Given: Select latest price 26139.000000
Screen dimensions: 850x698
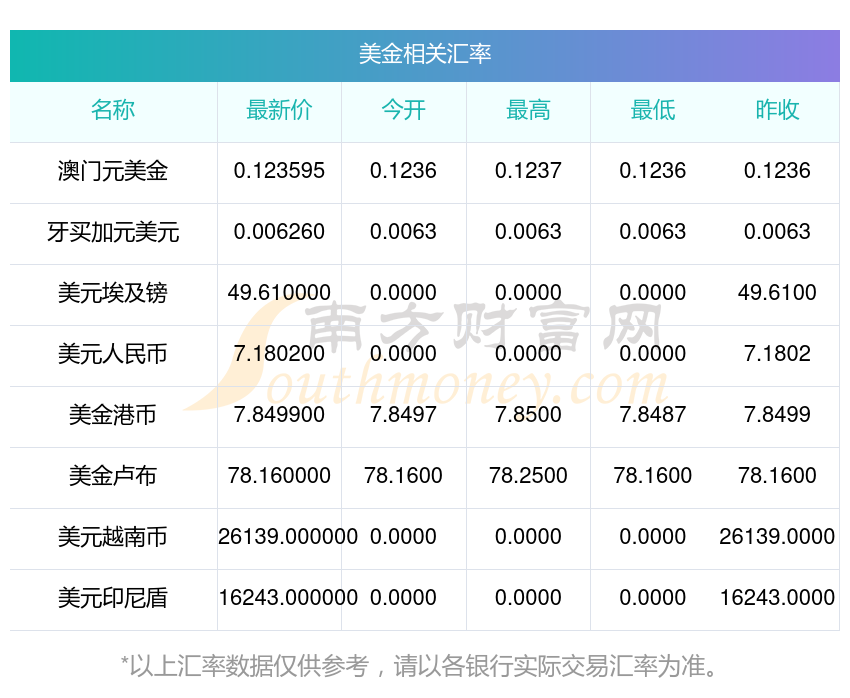Looking at the screenshot, I should pos(288,537).
